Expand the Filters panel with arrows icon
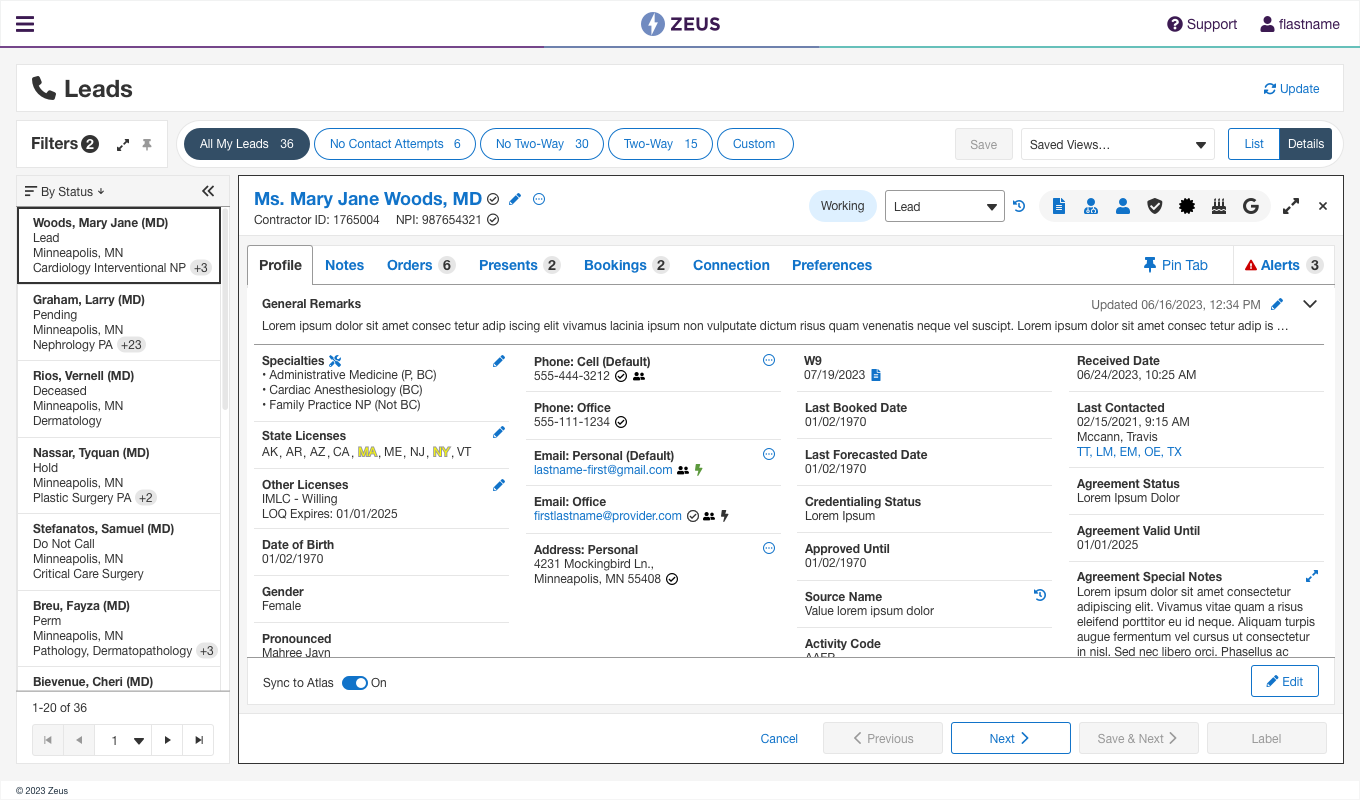This screenshot has width=1360, height=800. [123, 145]
